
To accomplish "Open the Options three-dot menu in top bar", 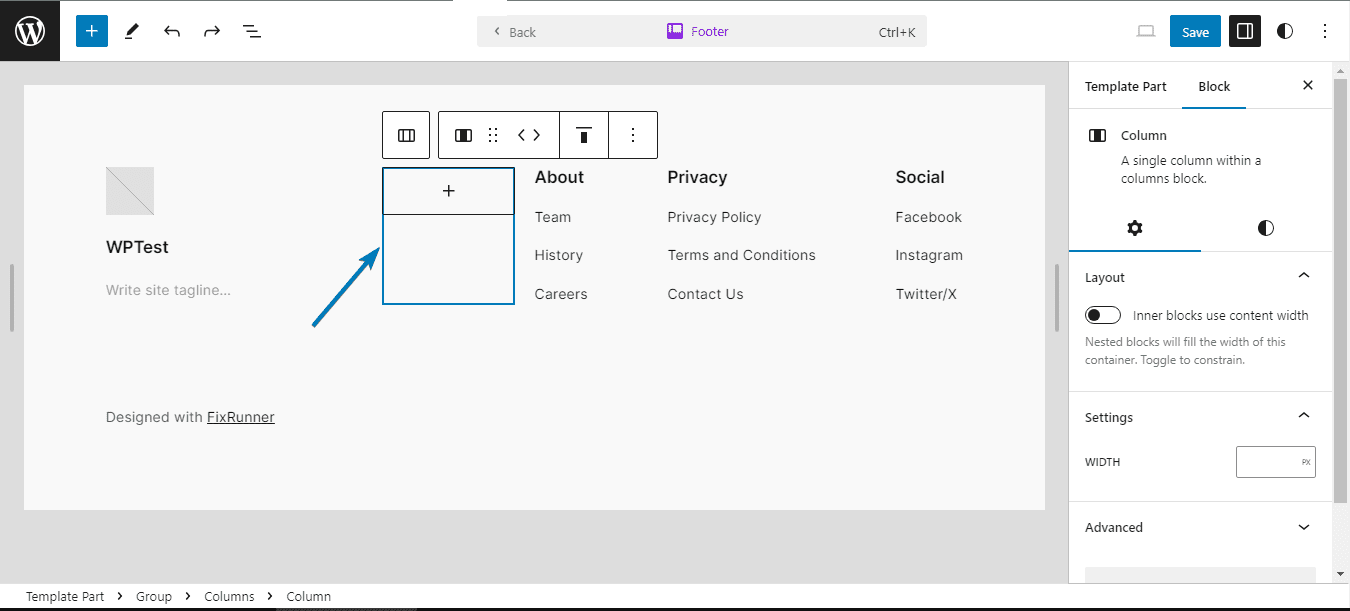I will [1325, 31].
